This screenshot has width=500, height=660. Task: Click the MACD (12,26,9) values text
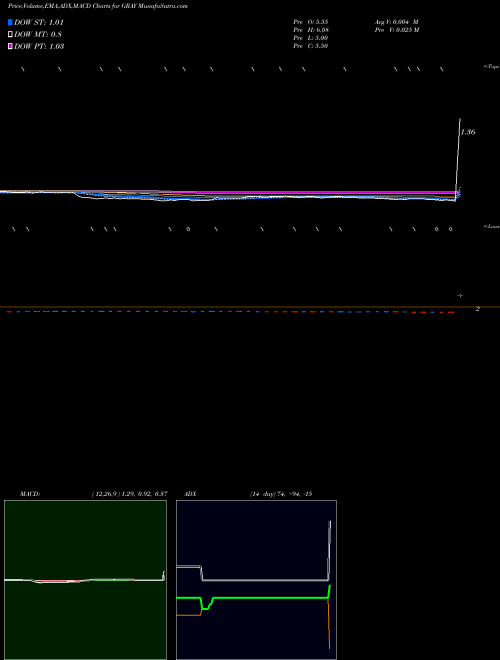[x=129, y=494]
